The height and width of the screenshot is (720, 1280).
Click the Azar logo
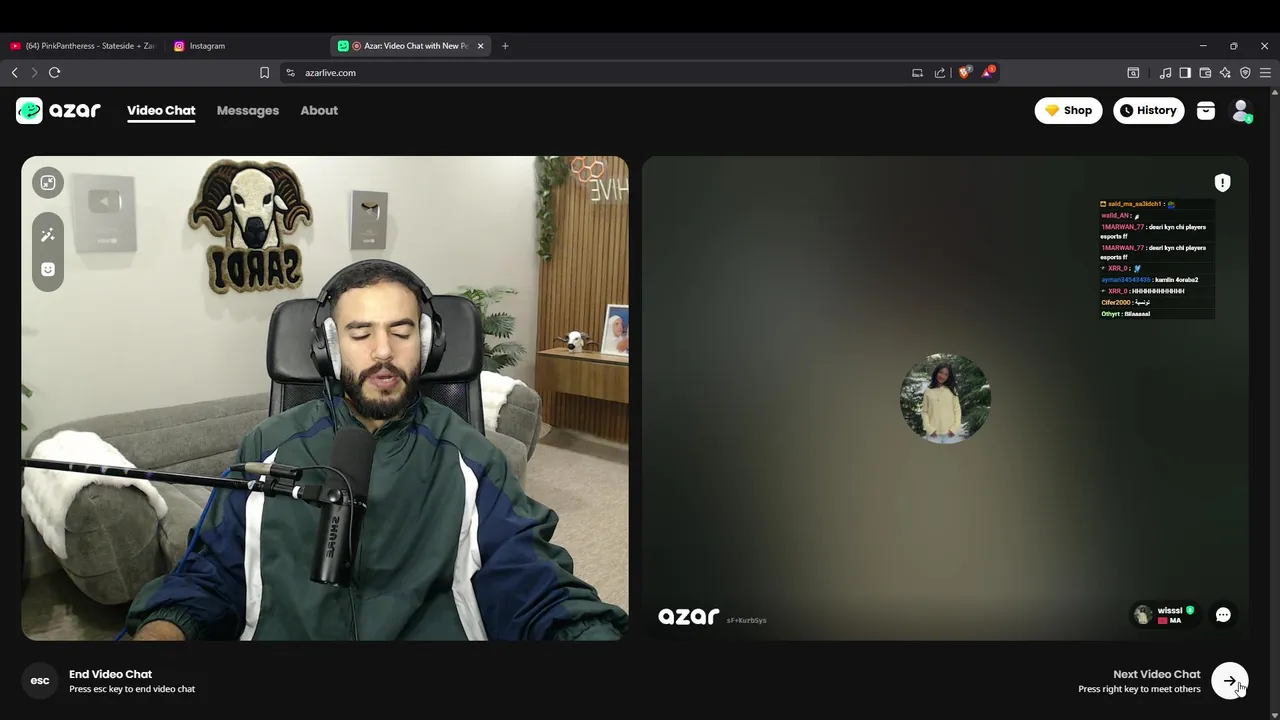pos(58,110)
